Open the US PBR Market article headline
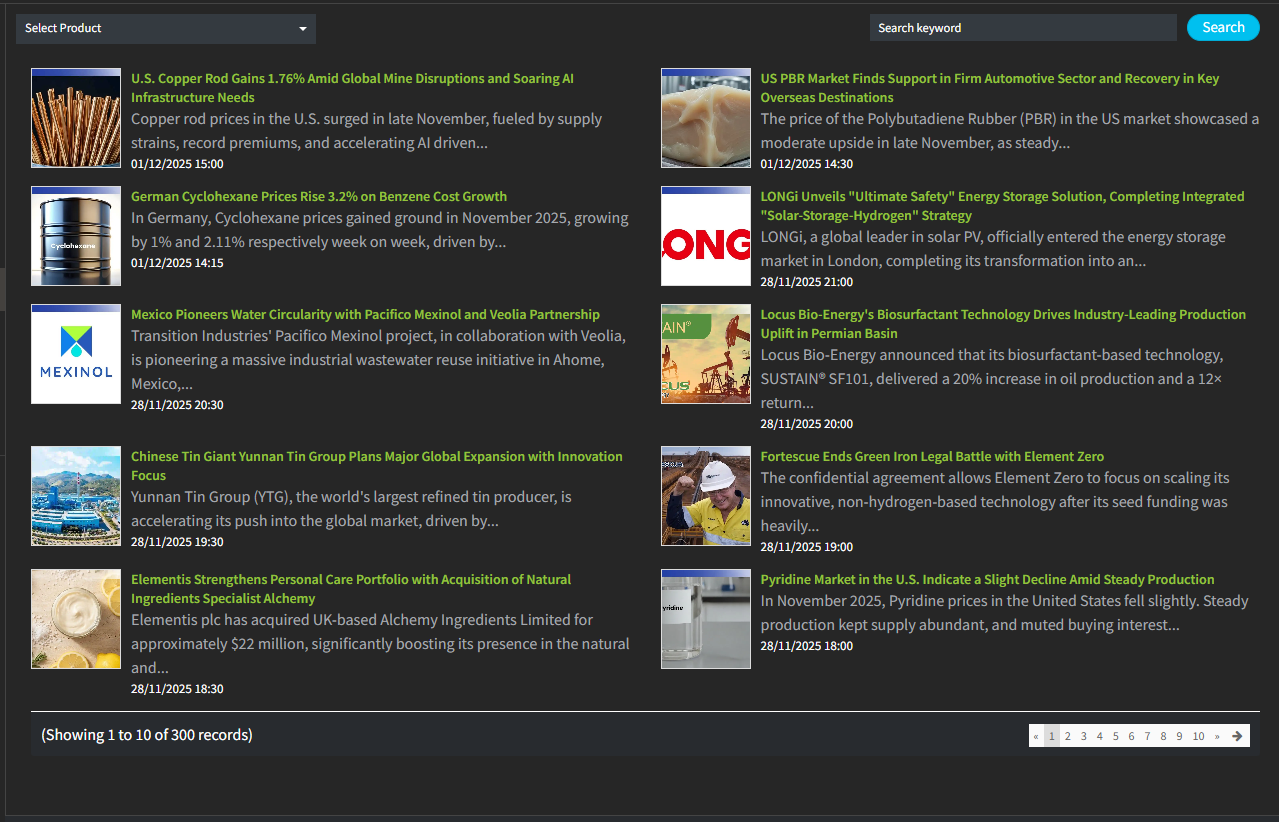The image size is (1279, 822). (x=990, y=88)
